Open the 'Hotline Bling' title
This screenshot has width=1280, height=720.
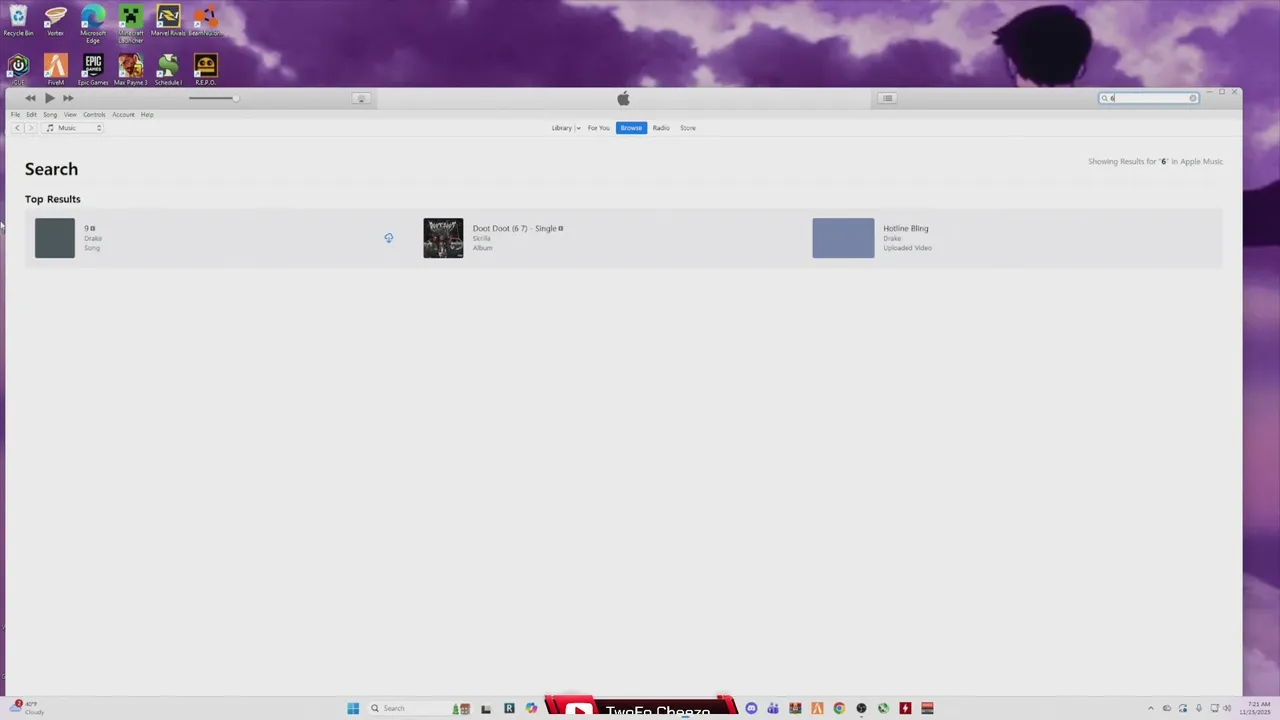tap(906, 228)
